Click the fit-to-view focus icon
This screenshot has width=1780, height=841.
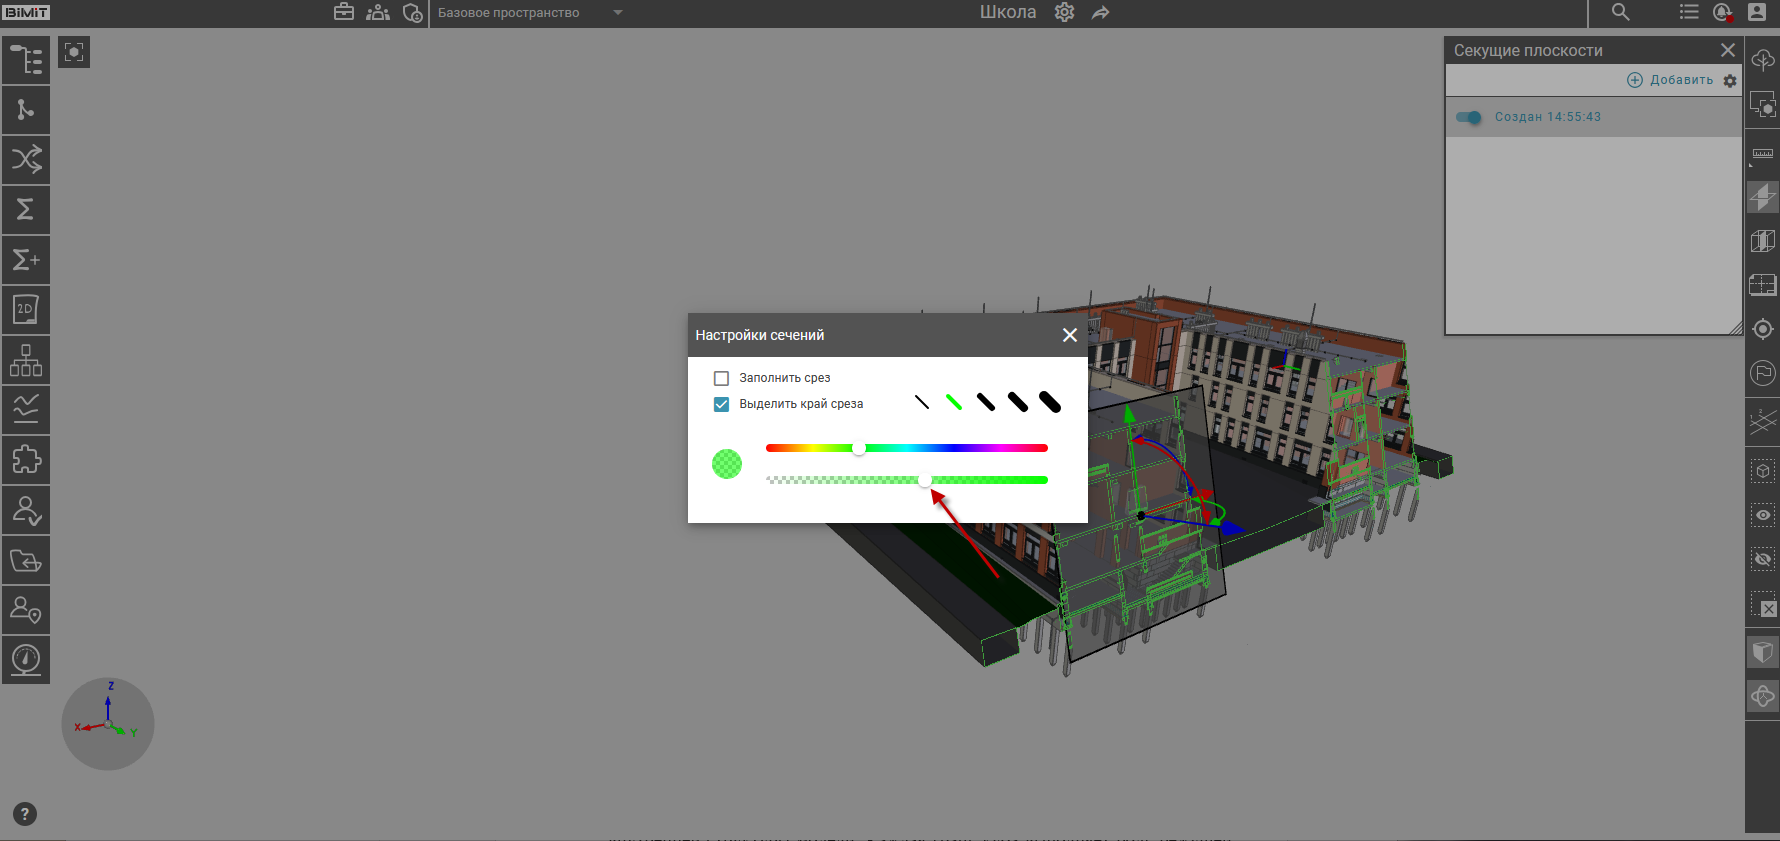click(74, 52)
